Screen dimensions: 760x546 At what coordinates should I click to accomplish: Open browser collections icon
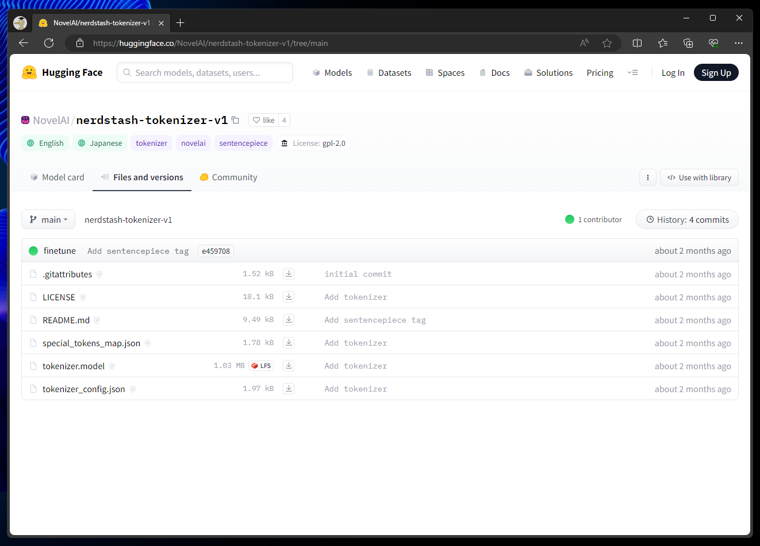pyautogui.click(x=688, y=43)
